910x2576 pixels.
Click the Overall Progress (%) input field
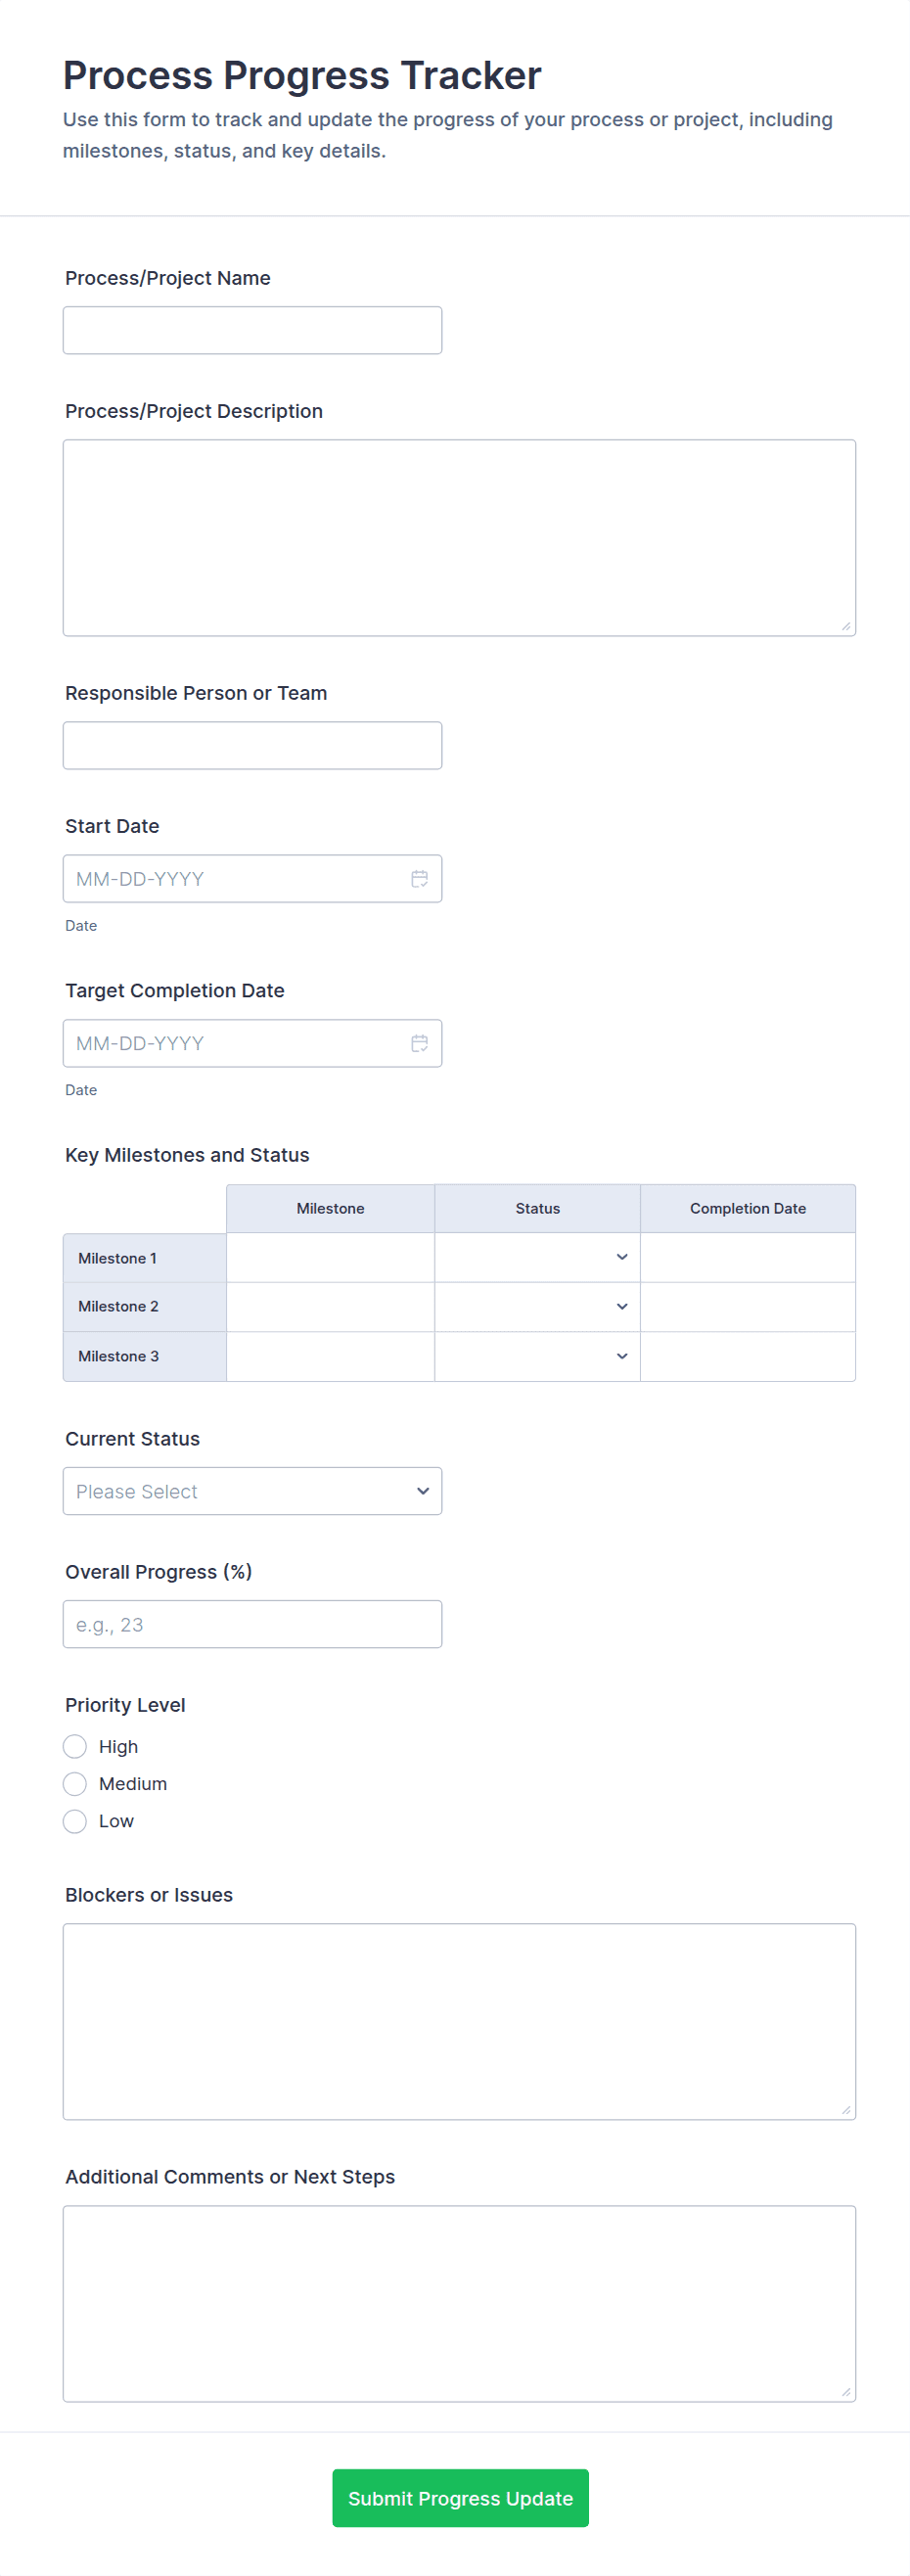[x=252, y=1623]
